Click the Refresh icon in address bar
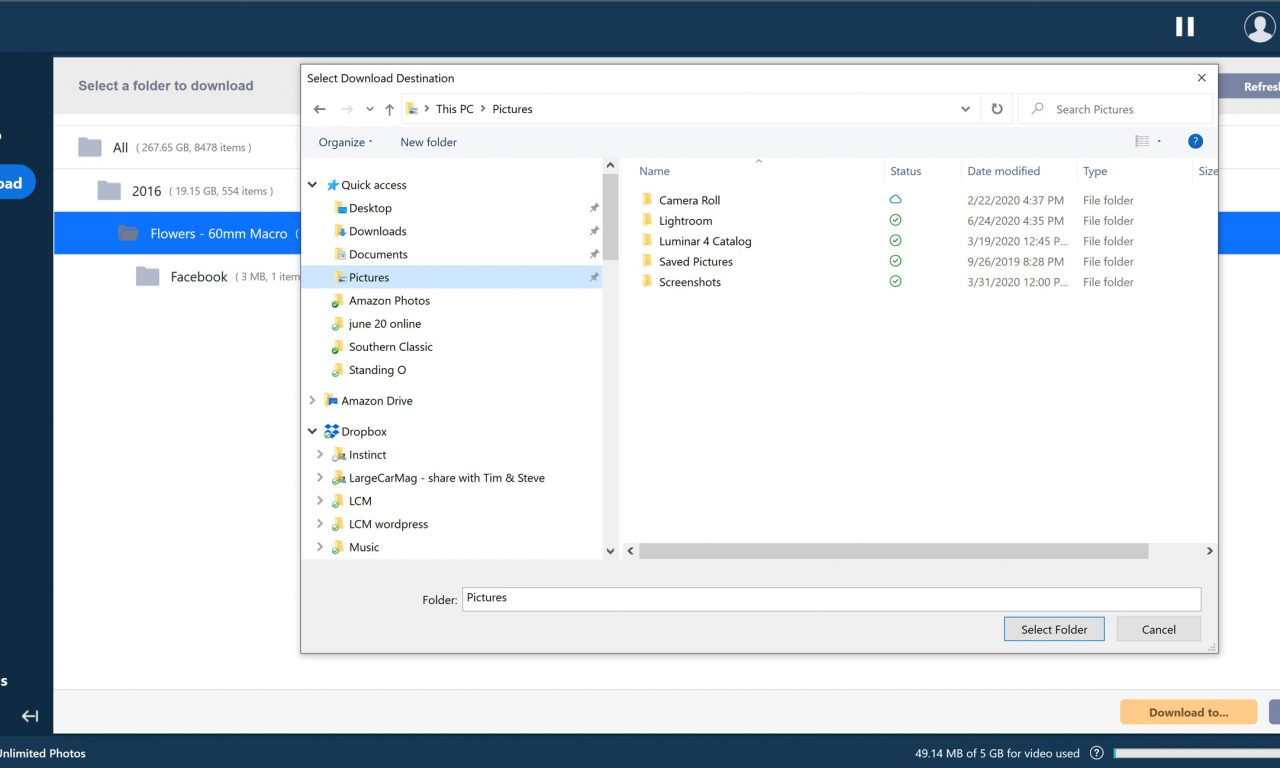Viewport: 1280px width, 768px height. tap(996, 109)
